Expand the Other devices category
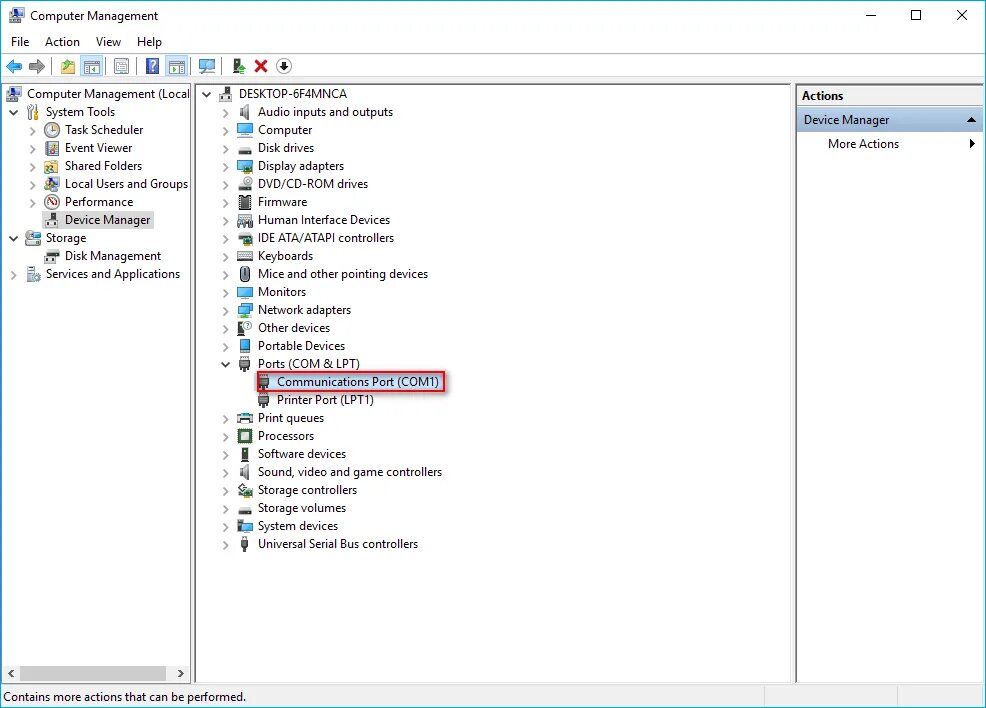Viewport: 986px width, 708px height. [225, 329]
